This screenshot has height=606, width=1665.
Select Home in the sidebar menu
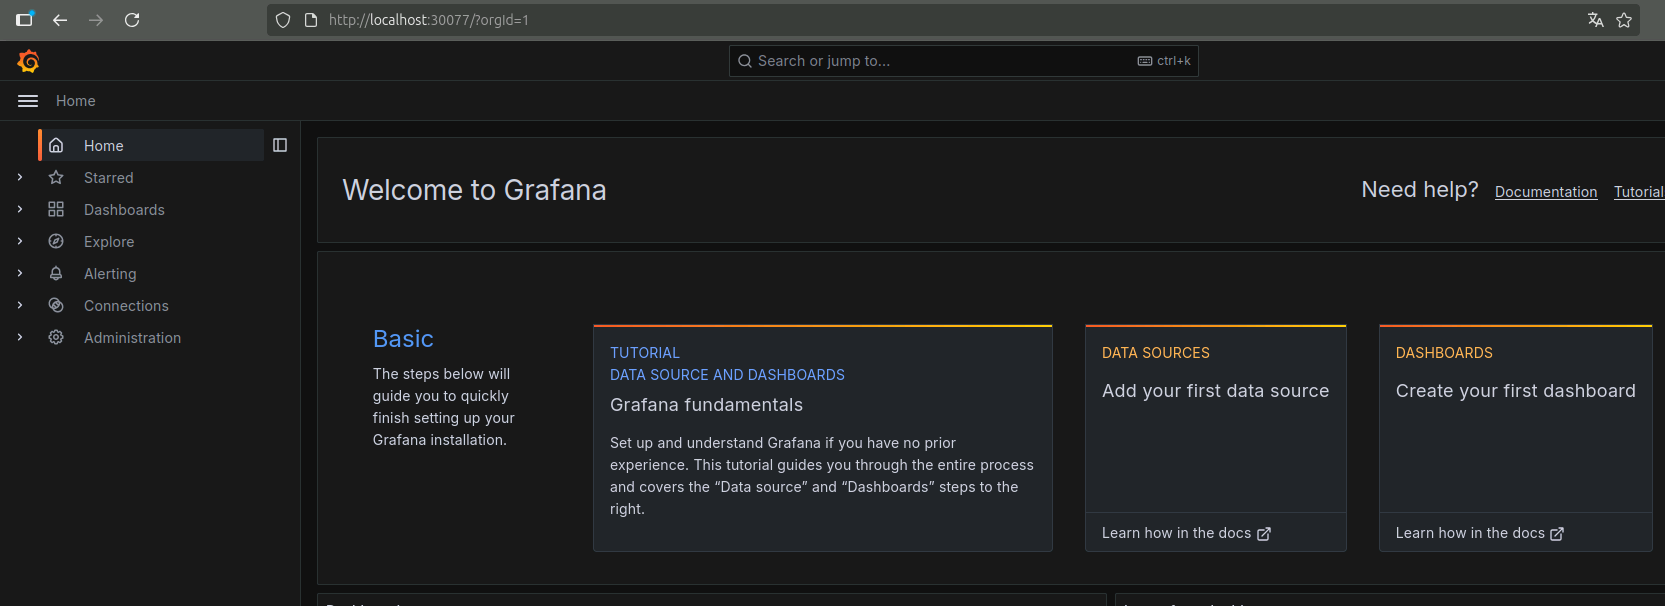pyautogui.click(x=104, y=146)
